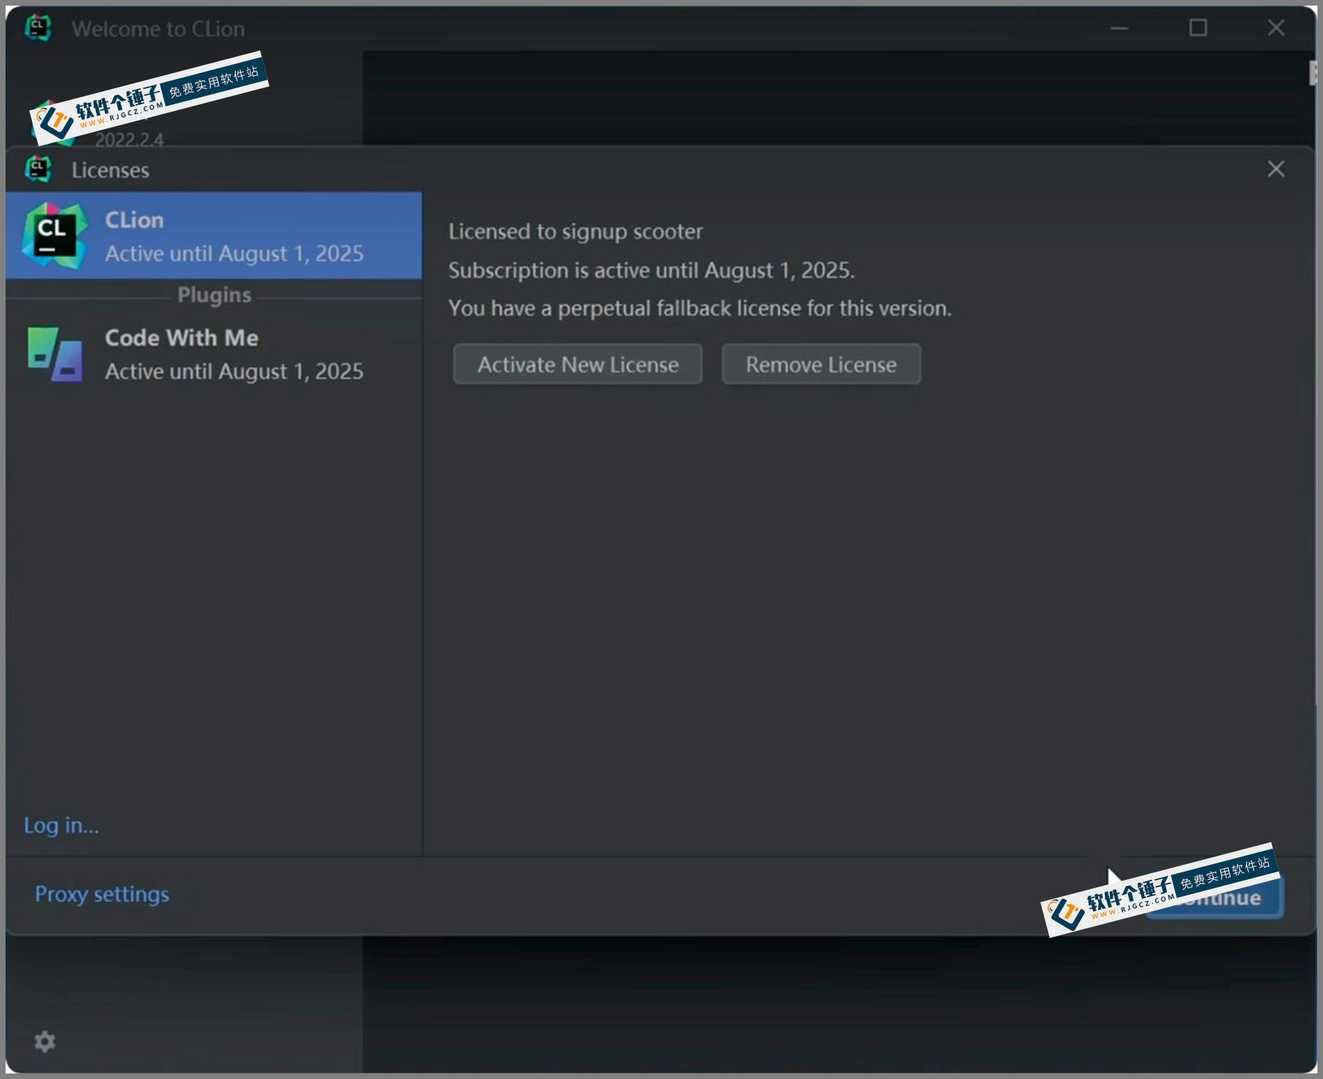Minimize the Welcome to CLion window
Viewport: 1323px width, 1079px height.
click(x=1120, y=28)
